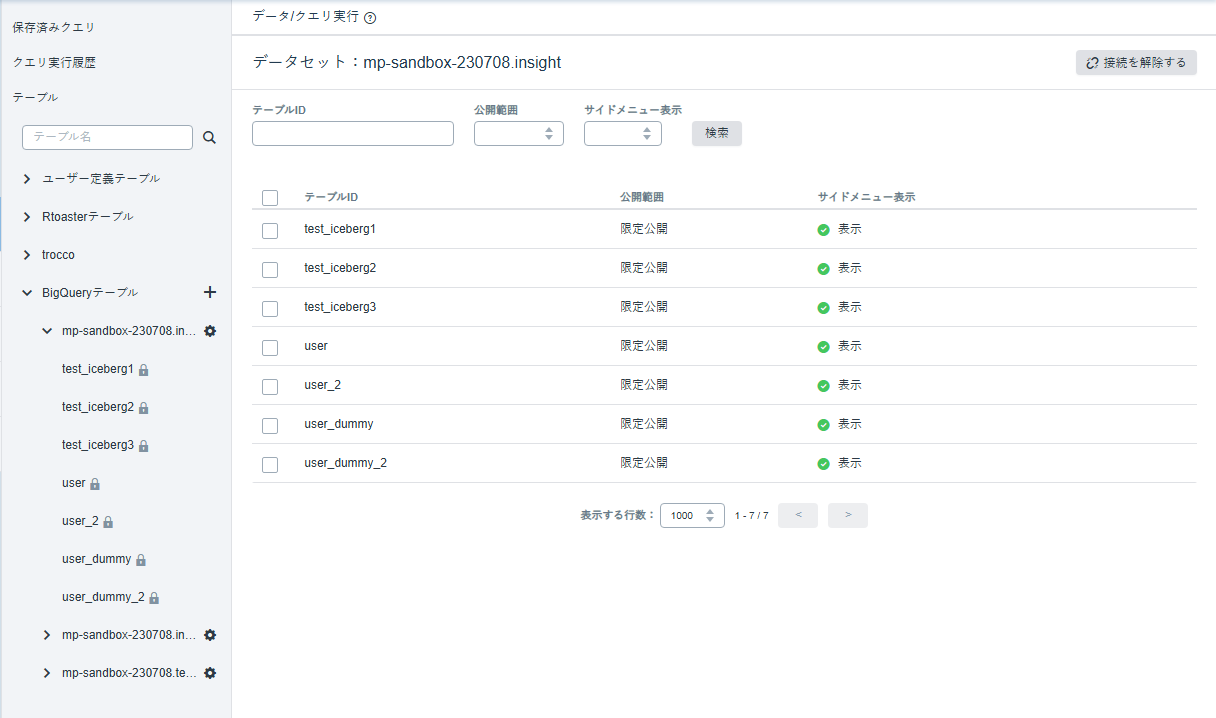
Task: Check the user row checkbox
Action: [270, 348]
